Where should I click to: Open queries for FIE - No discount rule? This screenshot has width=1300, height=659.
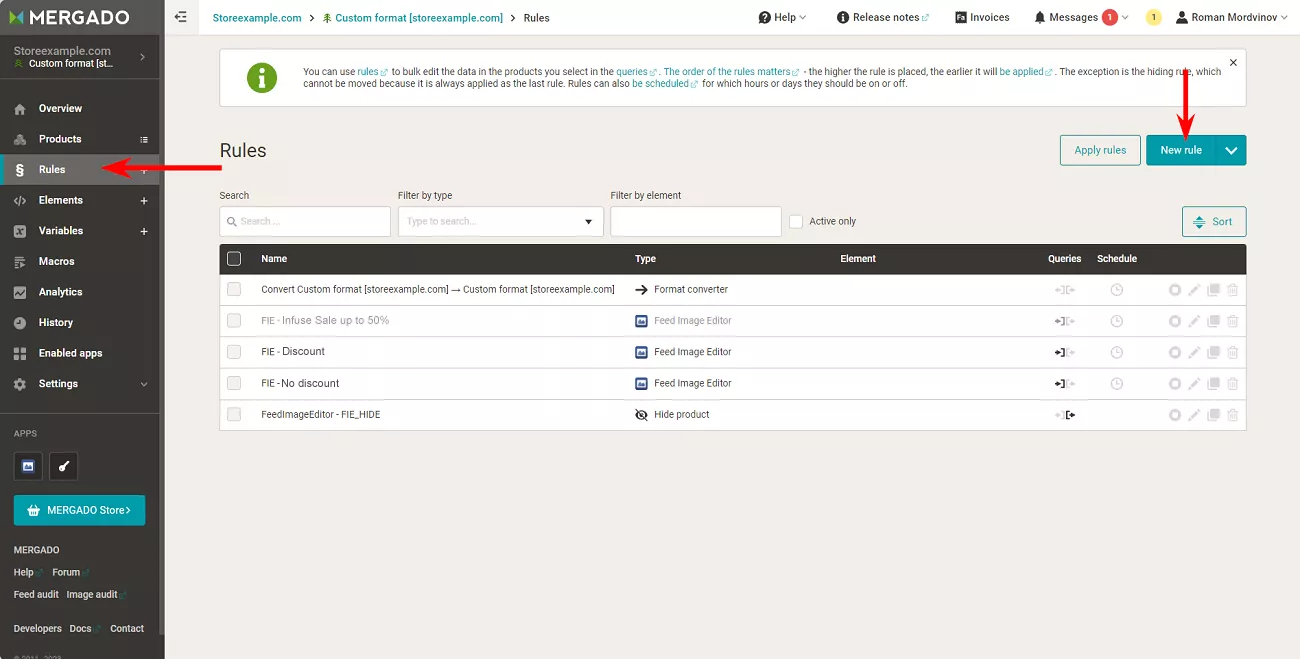(x=1064, y=384)
